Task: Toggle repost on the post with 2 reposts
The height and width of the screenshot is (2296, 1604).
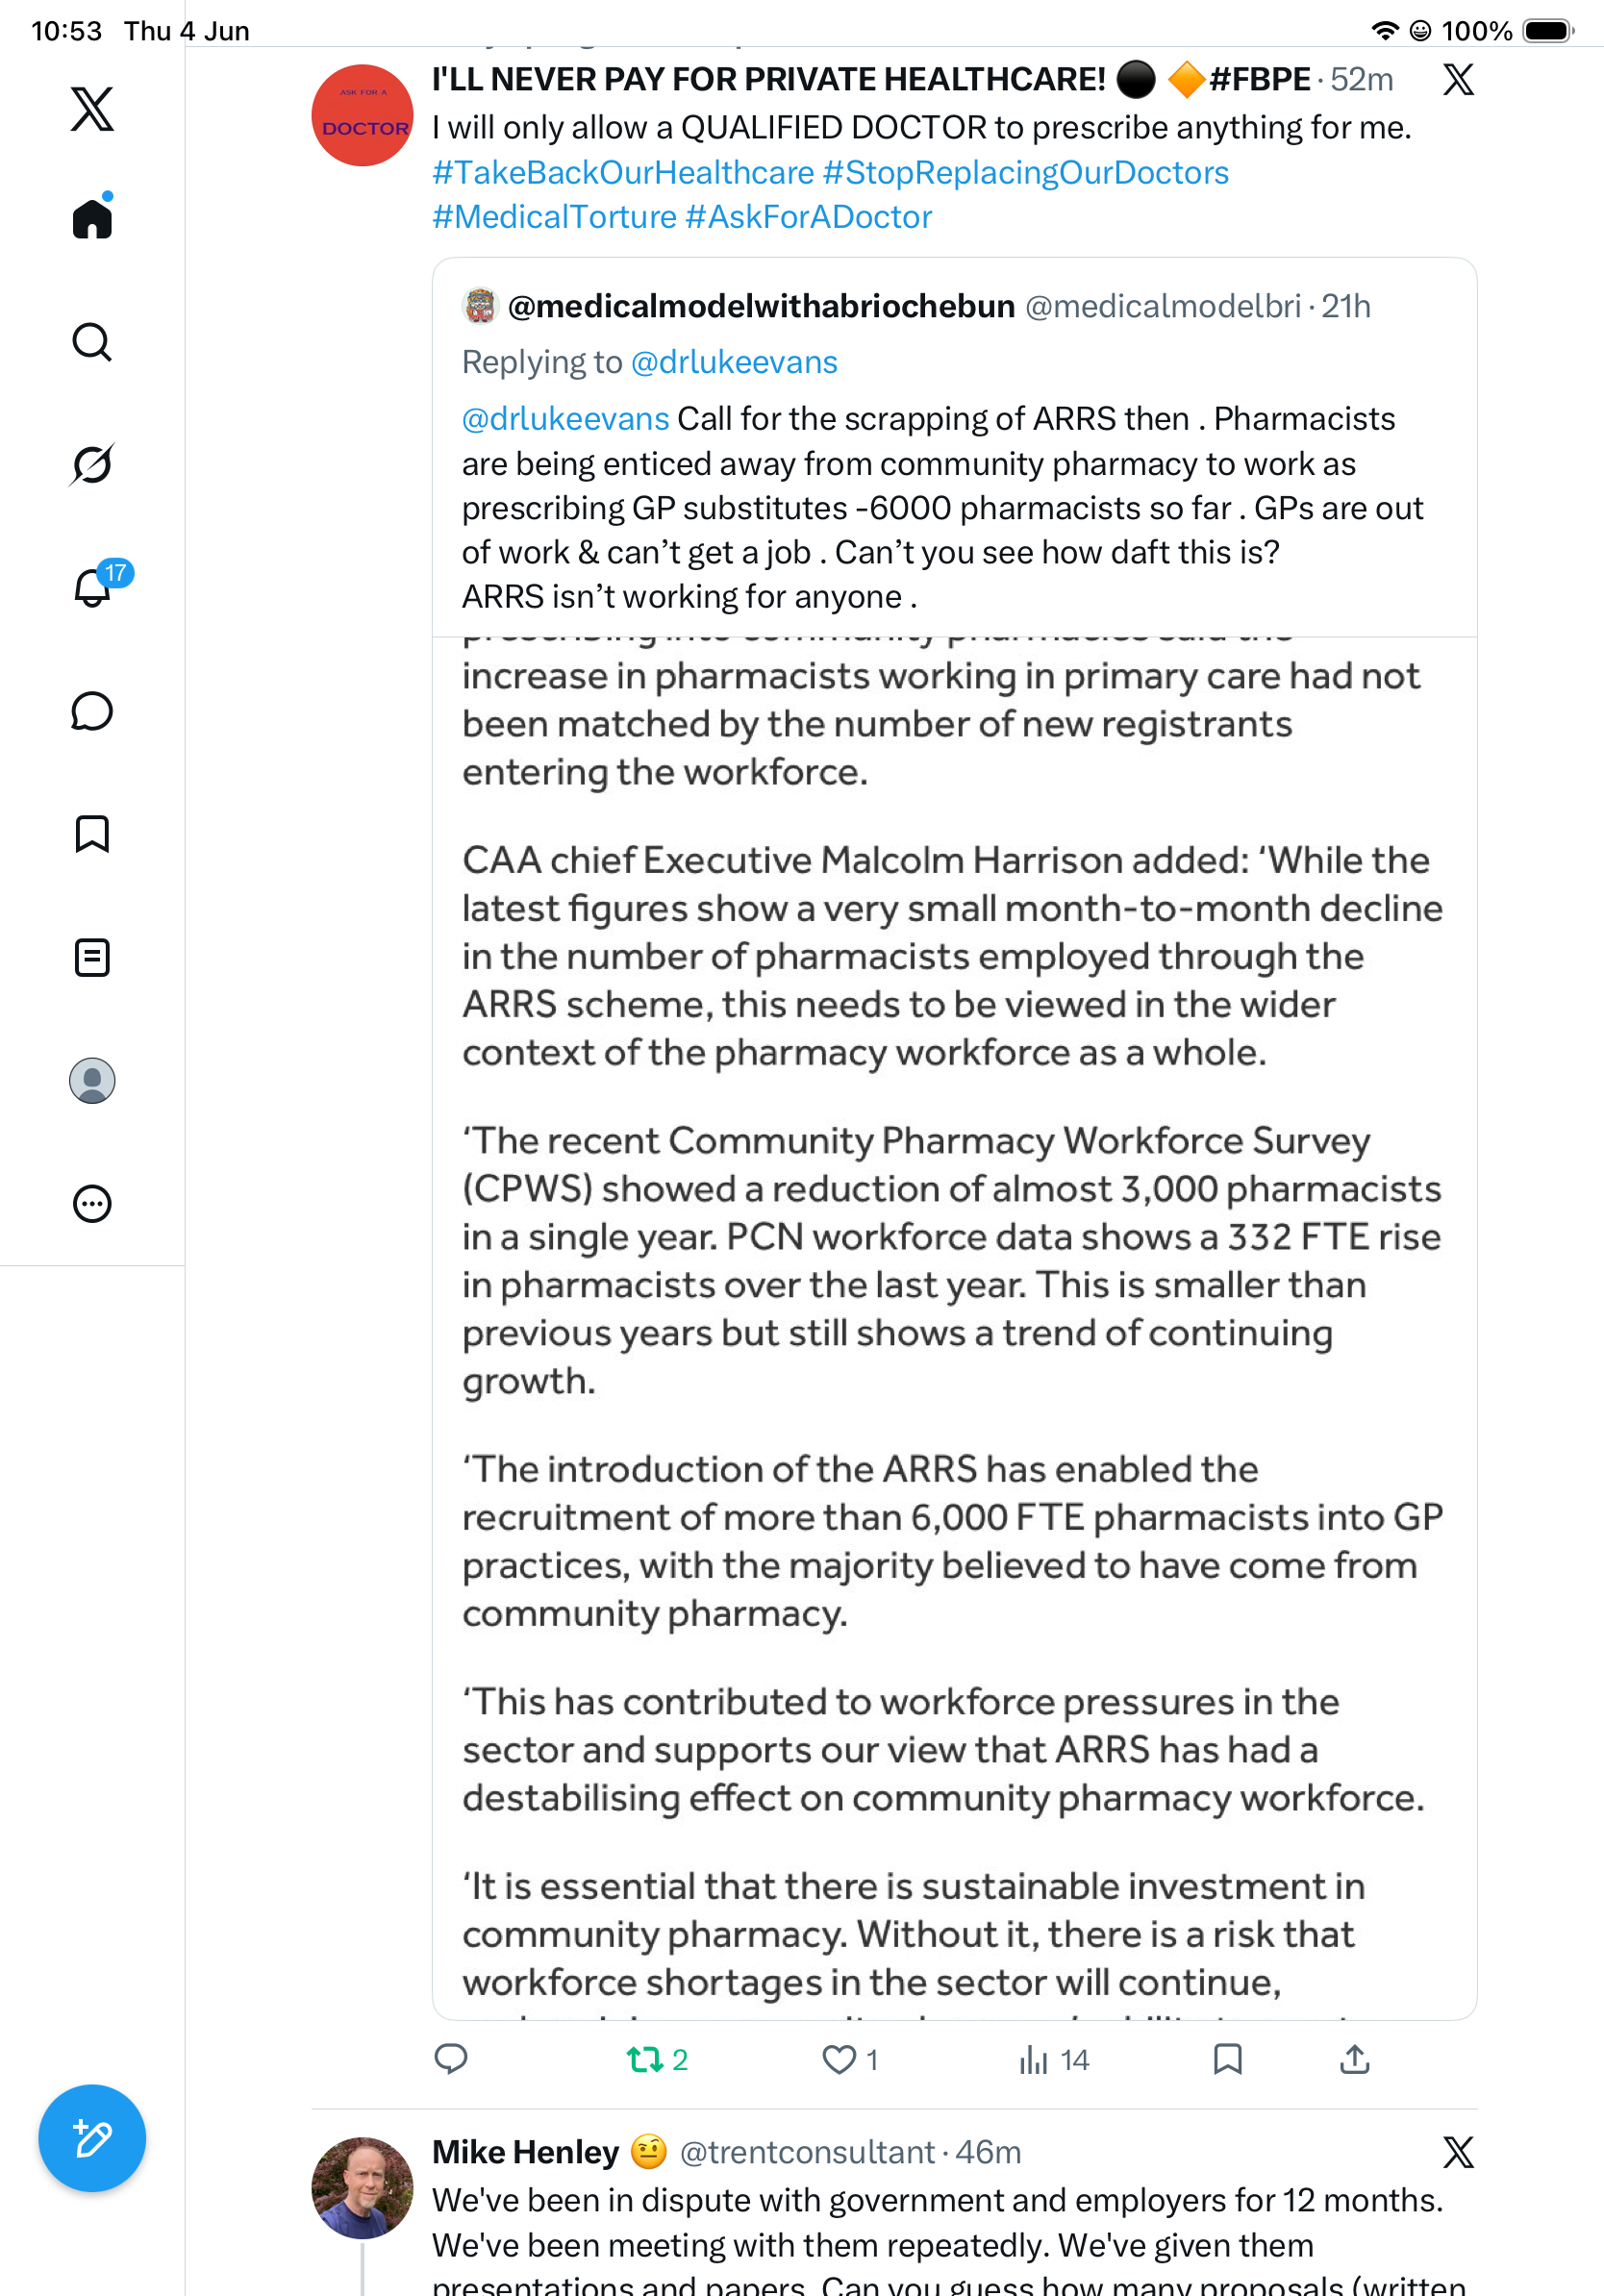Action: point(657,2059)
